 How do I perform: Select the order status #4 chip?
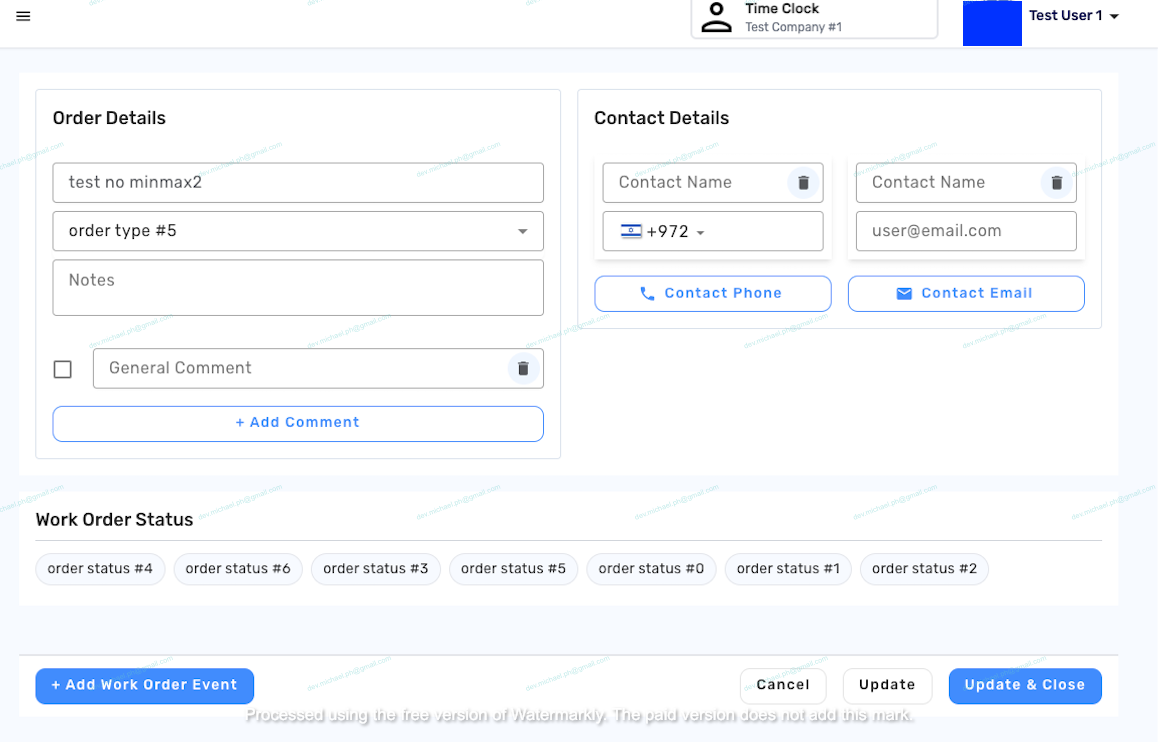click(x=100, y=569)
